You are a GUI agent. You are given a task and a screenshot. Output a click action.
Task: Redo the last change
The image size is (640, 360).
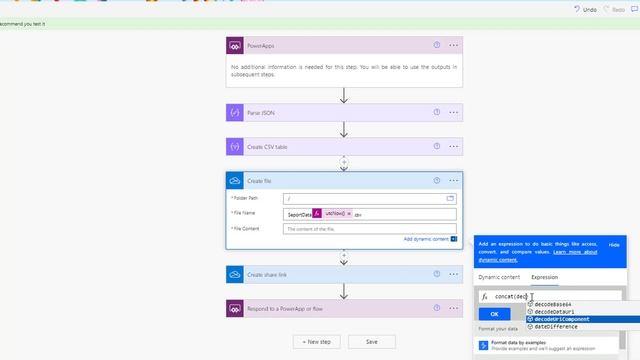tap(614, 9)
